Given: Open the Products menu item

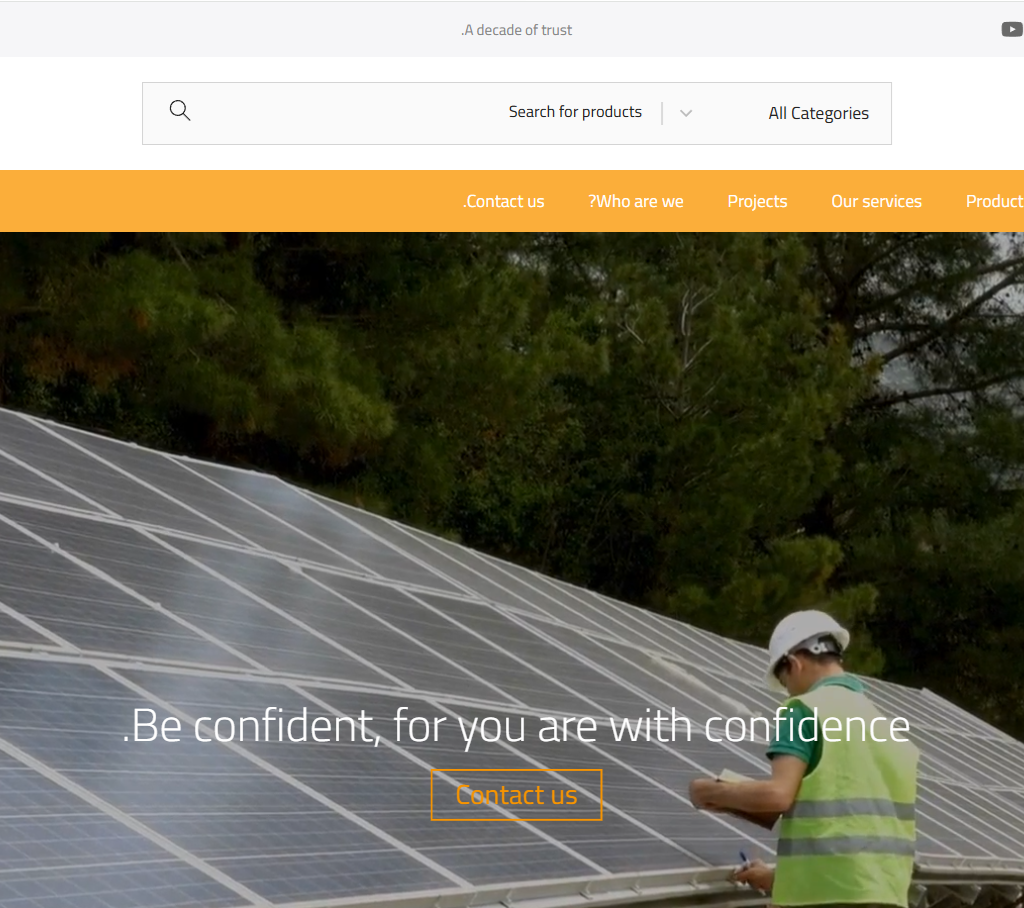Looking at the screenshot, I should click(995, 201).
